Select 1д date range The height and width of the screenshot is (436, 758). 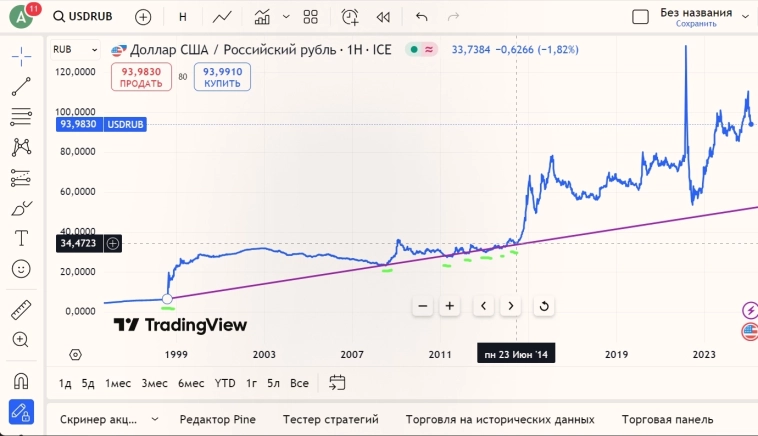point(65,383)
